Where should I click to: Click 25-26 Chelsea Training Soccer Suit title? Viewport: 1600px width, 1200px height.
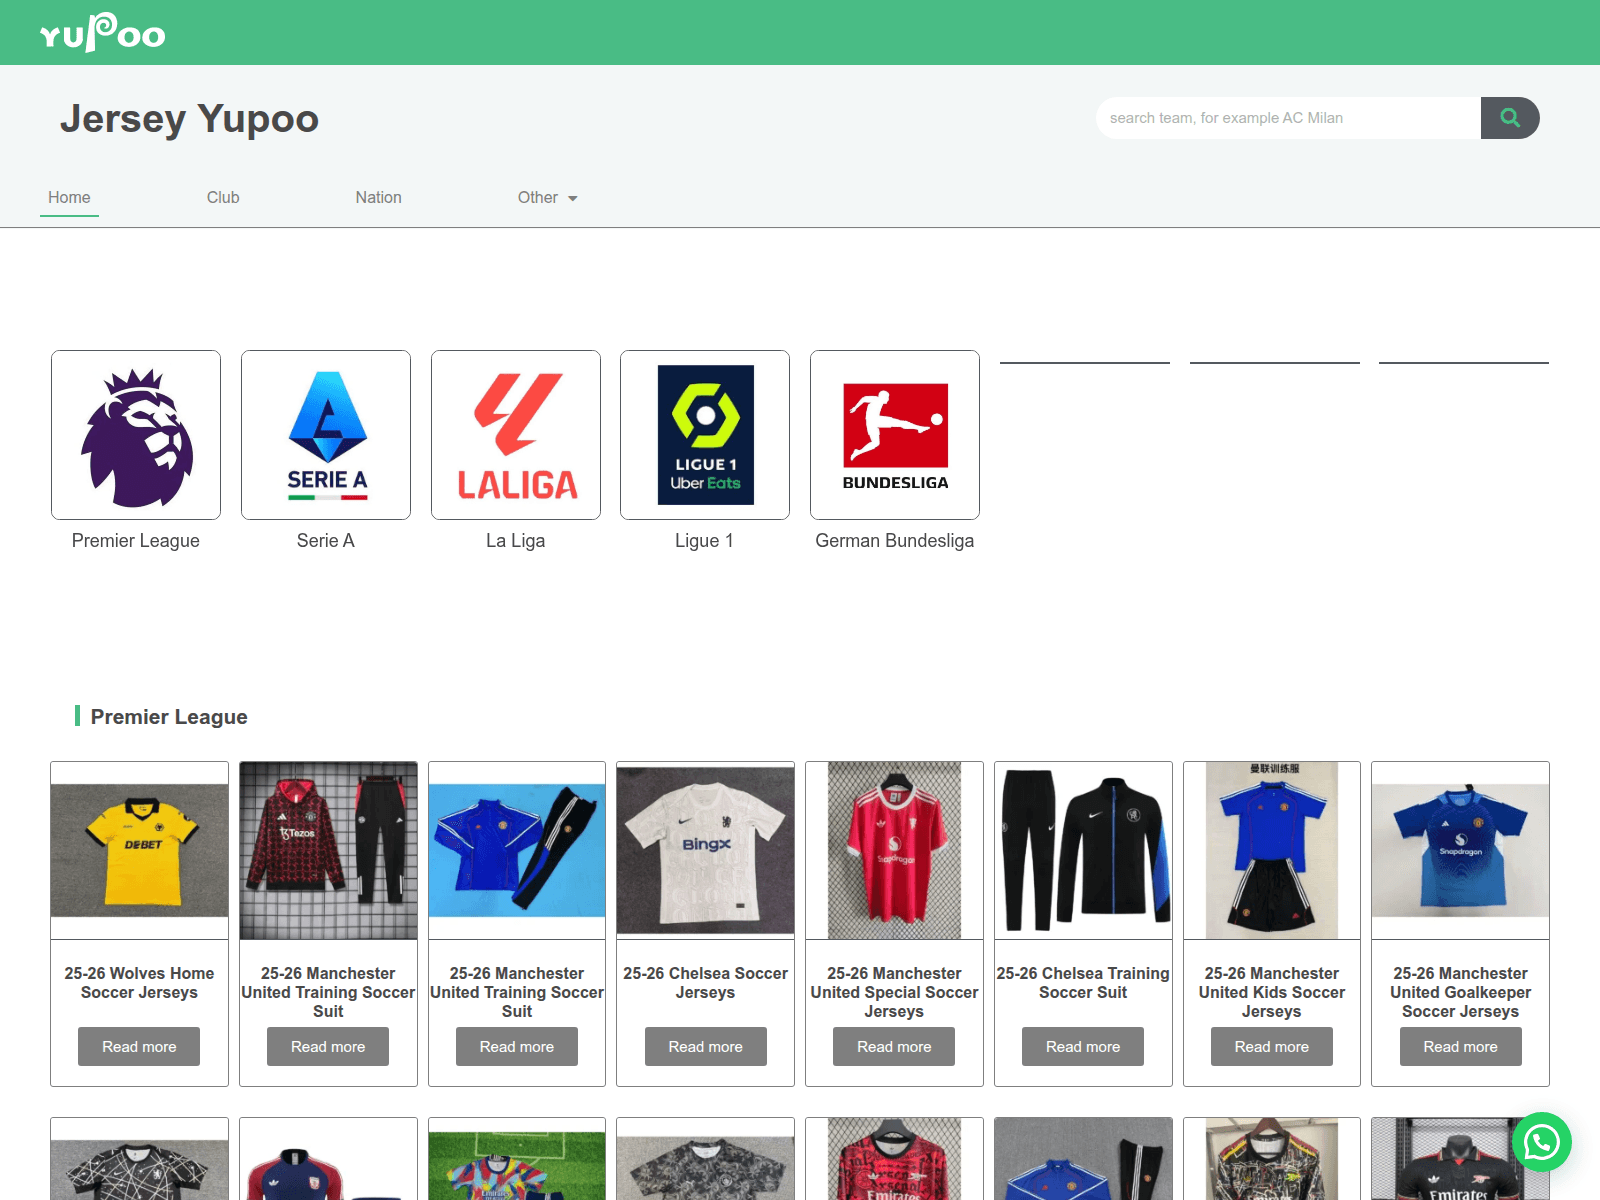tap(1083, 983)
